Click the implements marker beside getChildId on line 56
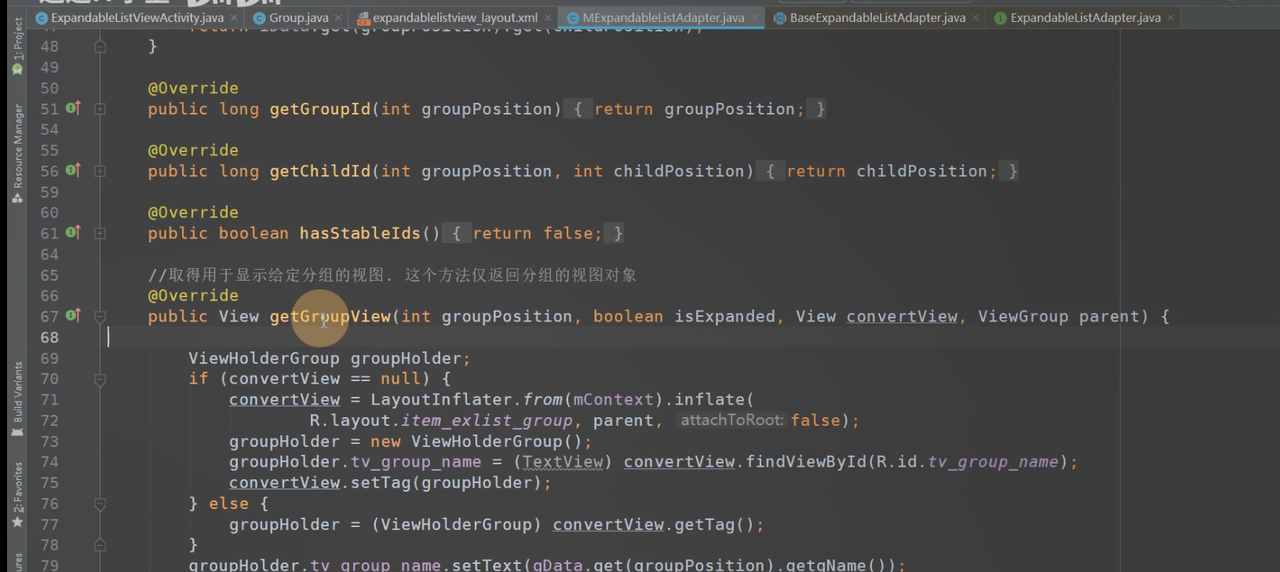1280x572 pixels. point(72,170)
